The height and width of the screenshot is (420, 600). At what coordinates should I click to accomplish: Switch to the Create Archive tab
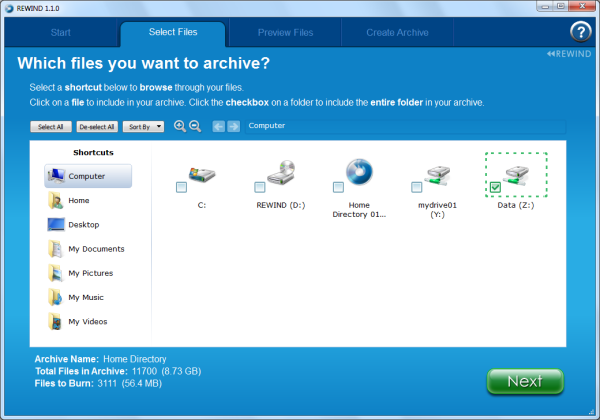point(397,33)
